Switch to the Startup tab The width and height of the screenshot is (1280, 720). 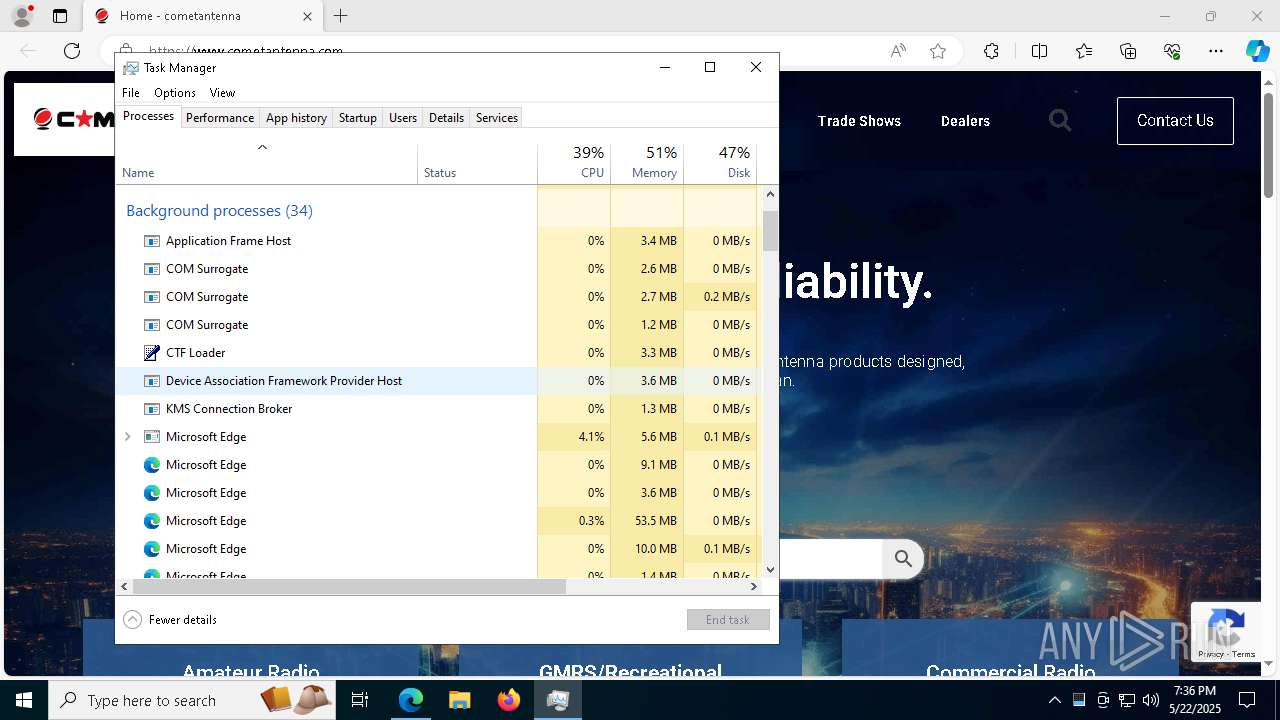[357, 118]
